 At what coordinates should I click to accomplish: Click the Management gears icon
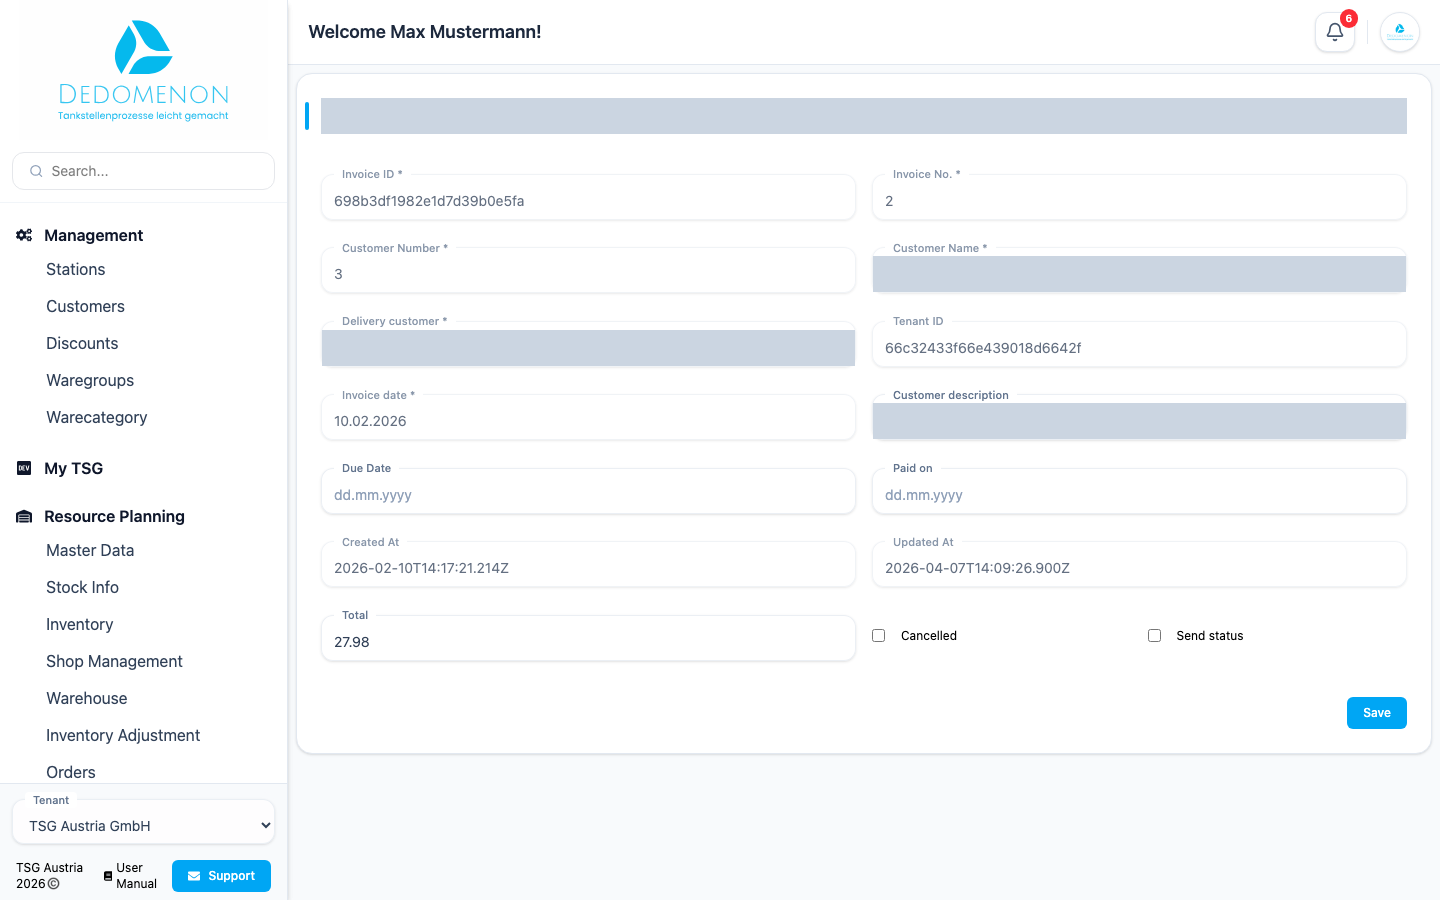24,235
